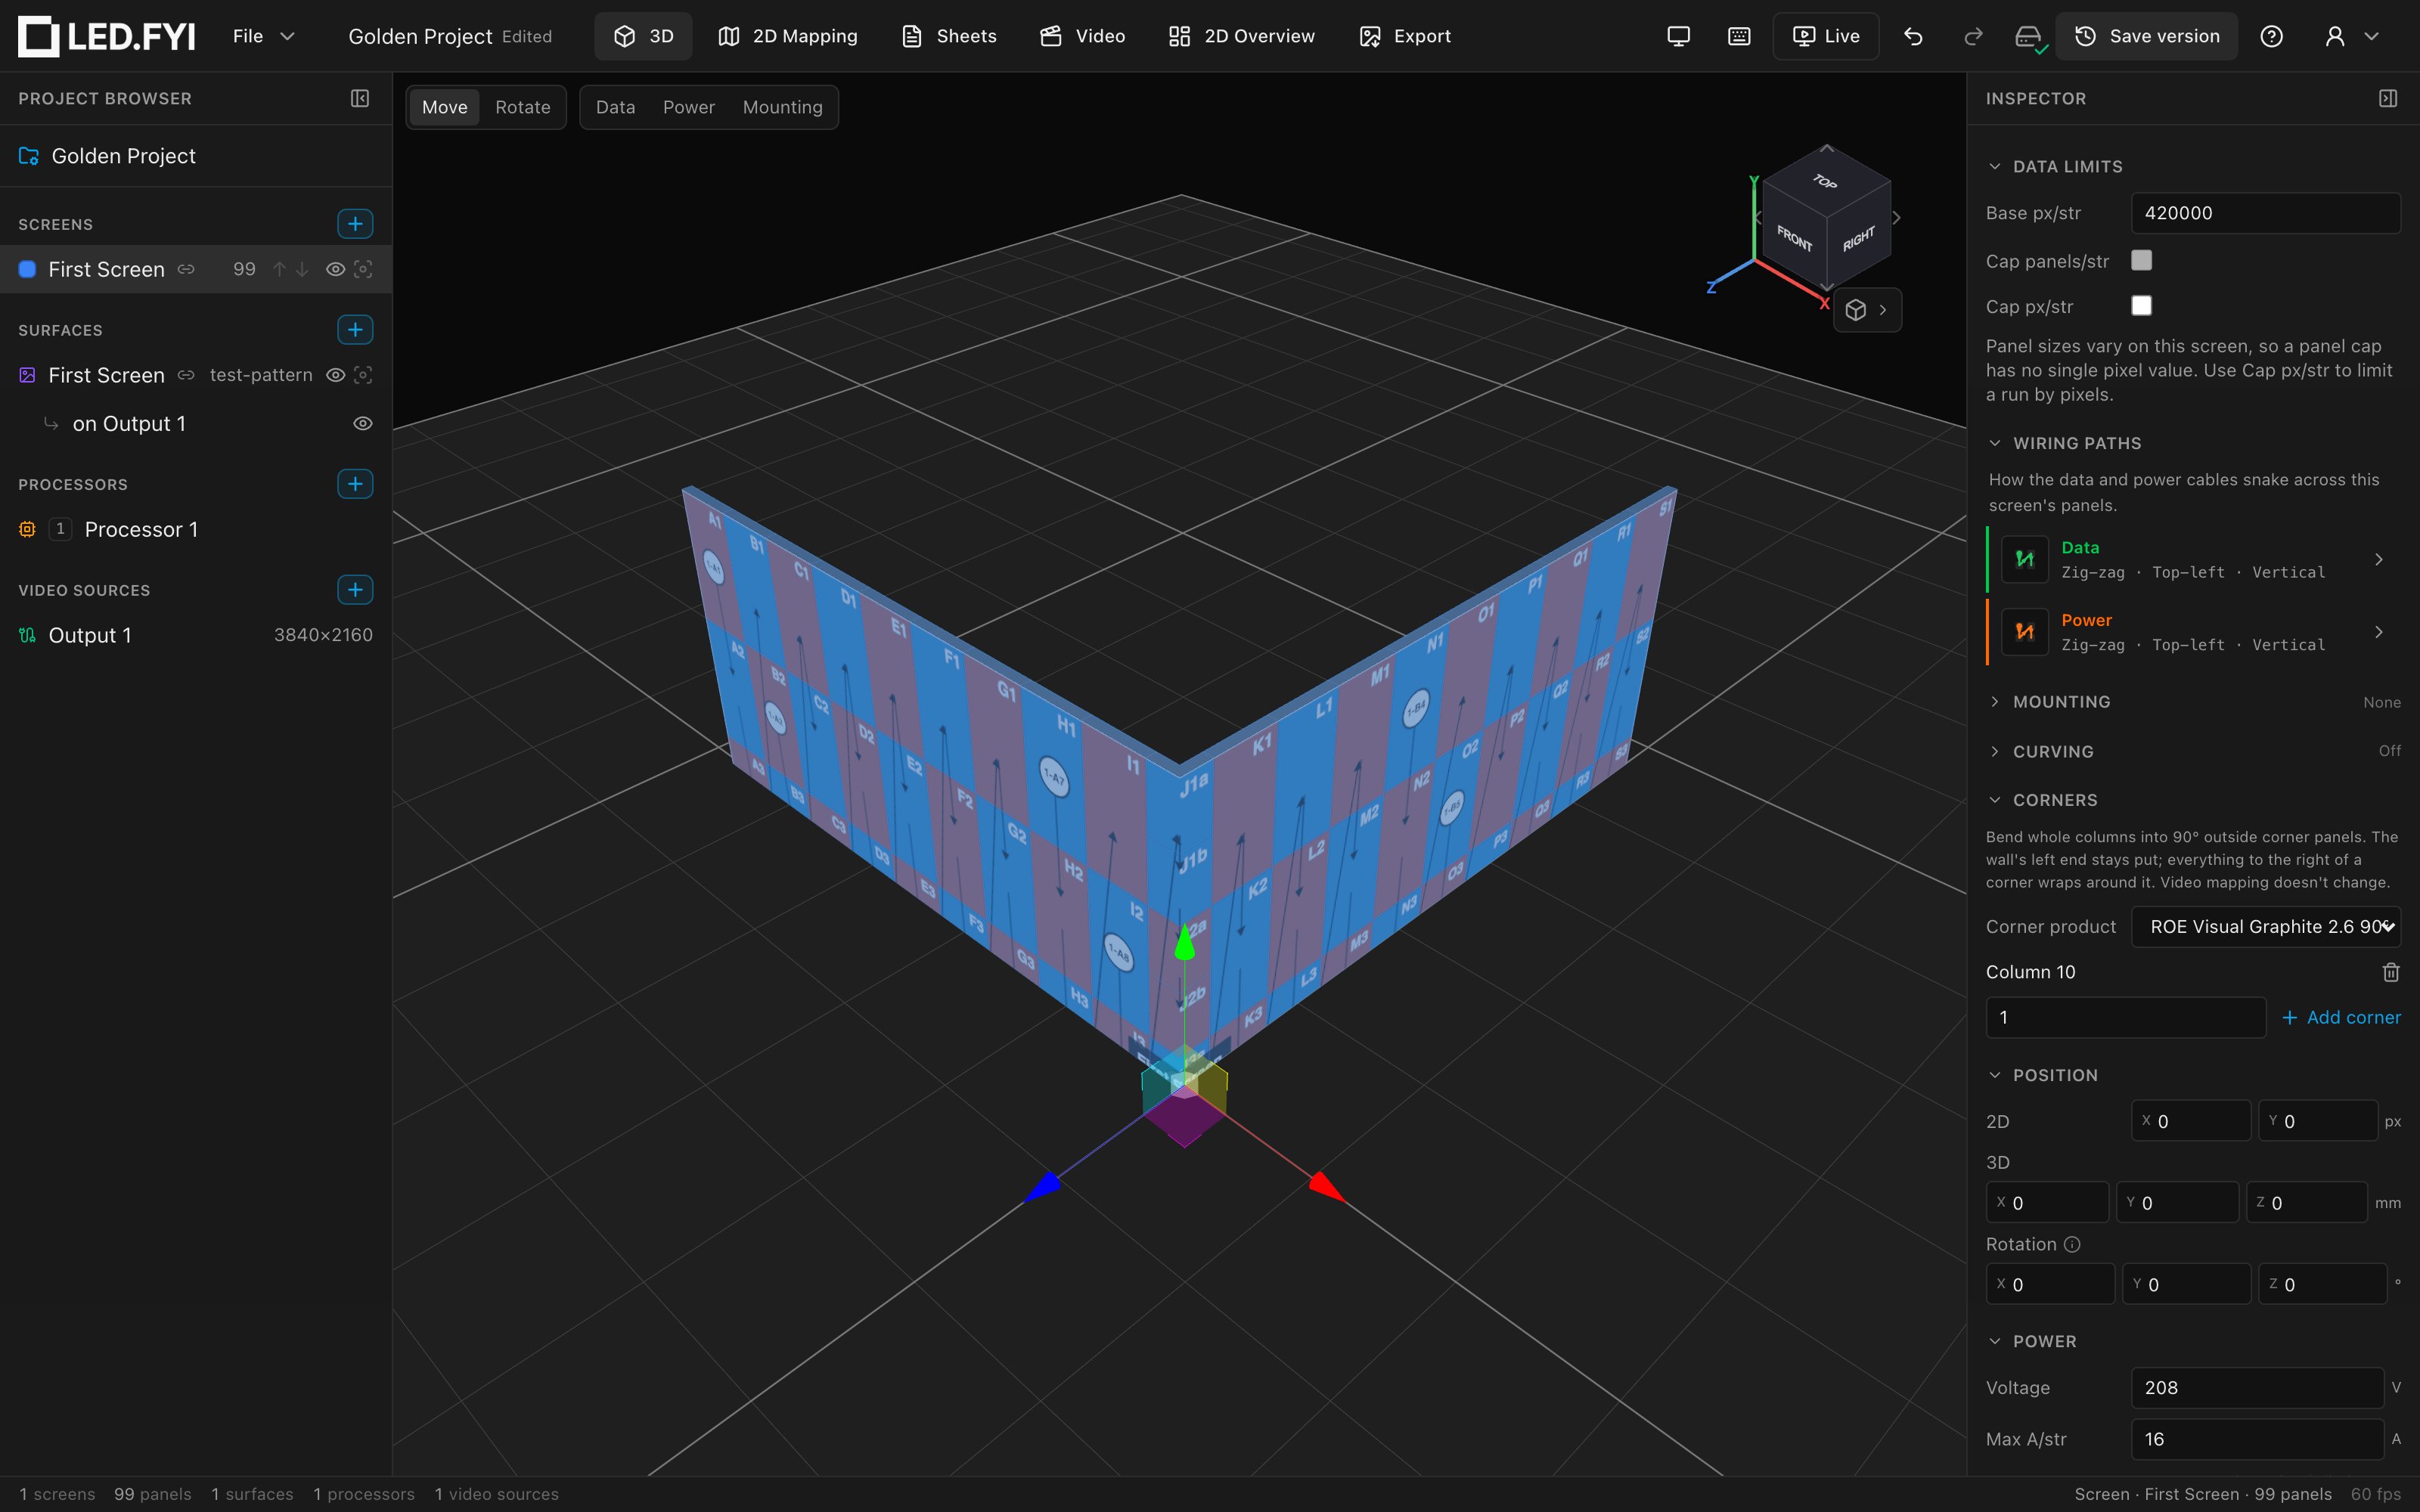2420x1512 pixels.
Task: Collapse the Inspector panel icon
Action: [2388, 98]
